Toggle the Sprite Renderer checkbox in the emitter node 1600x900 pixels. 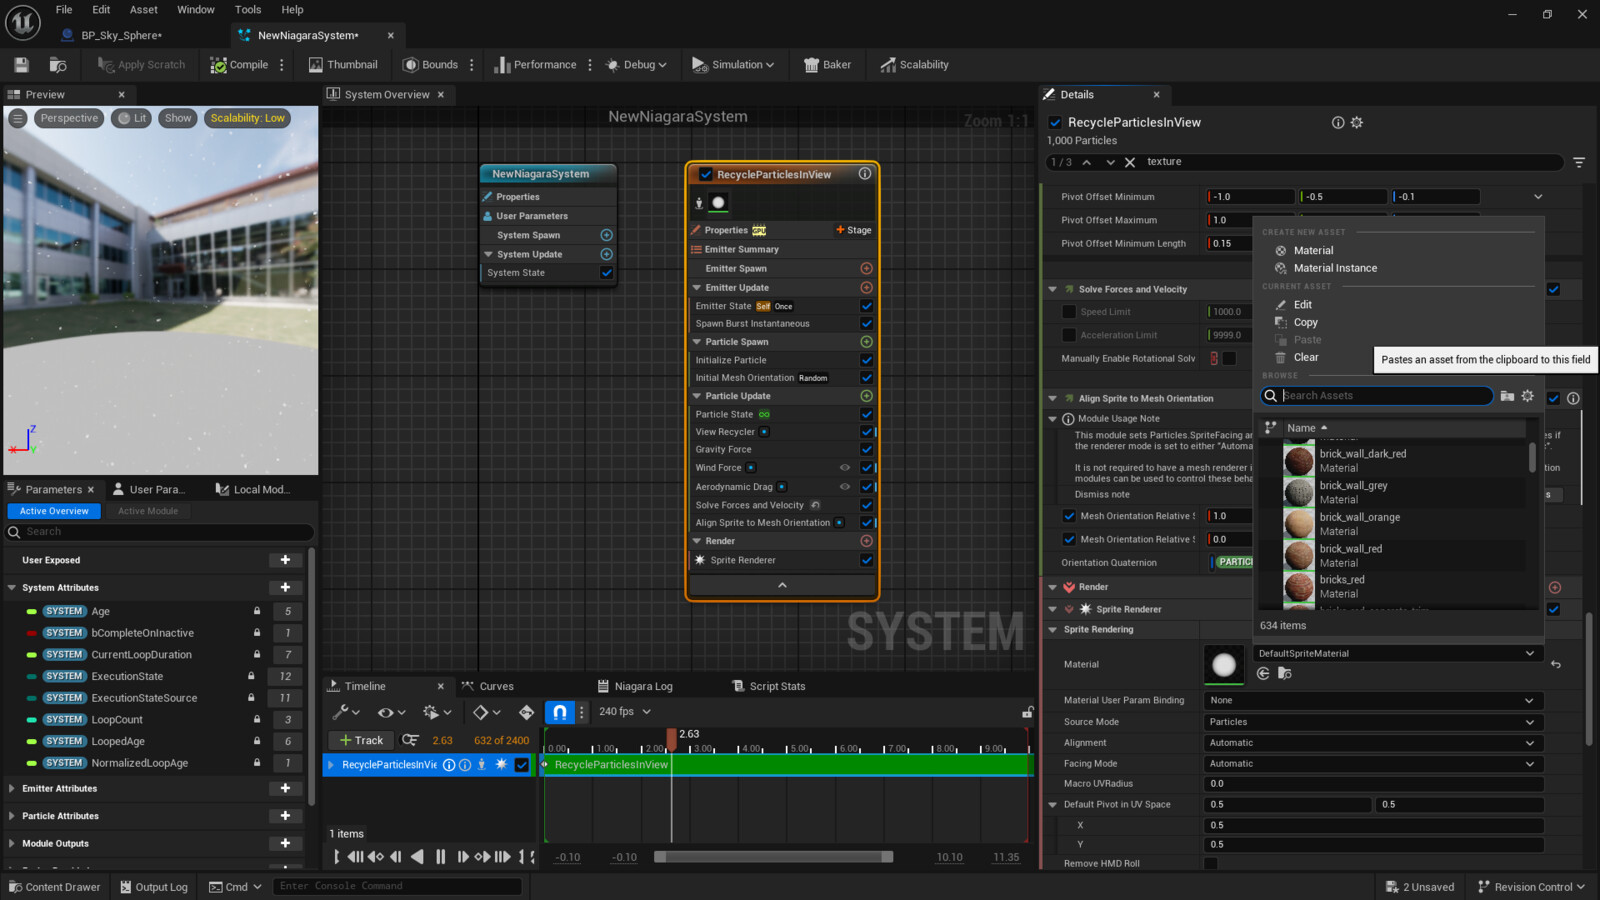[x=866, y=560]
